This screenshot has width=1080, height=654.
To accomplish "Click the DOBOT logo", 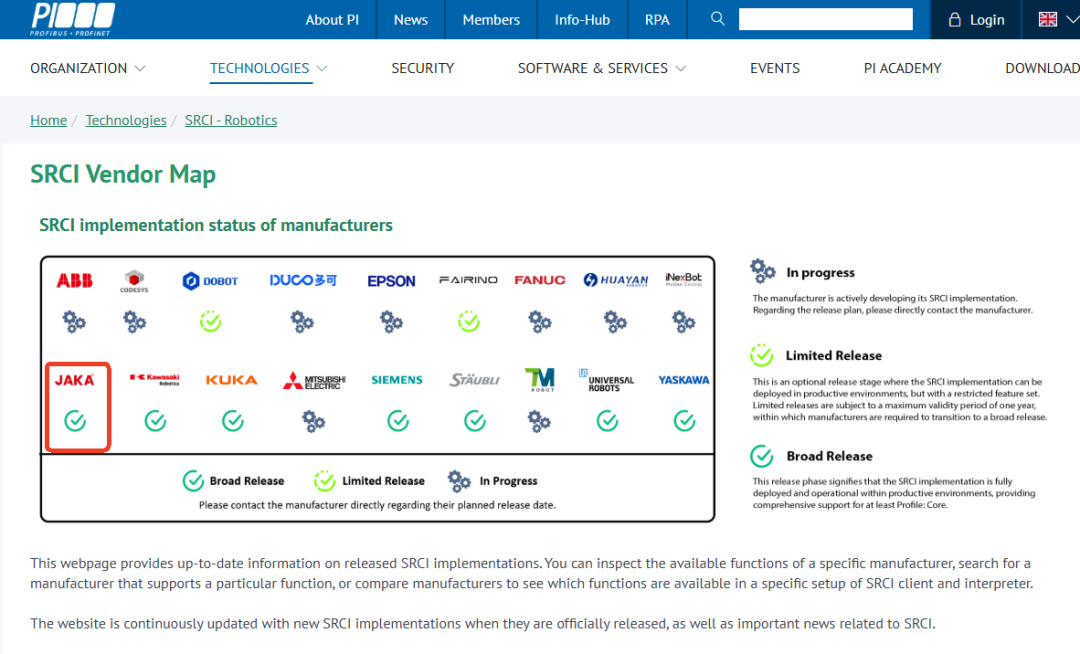I will click(x=210, y=281).
